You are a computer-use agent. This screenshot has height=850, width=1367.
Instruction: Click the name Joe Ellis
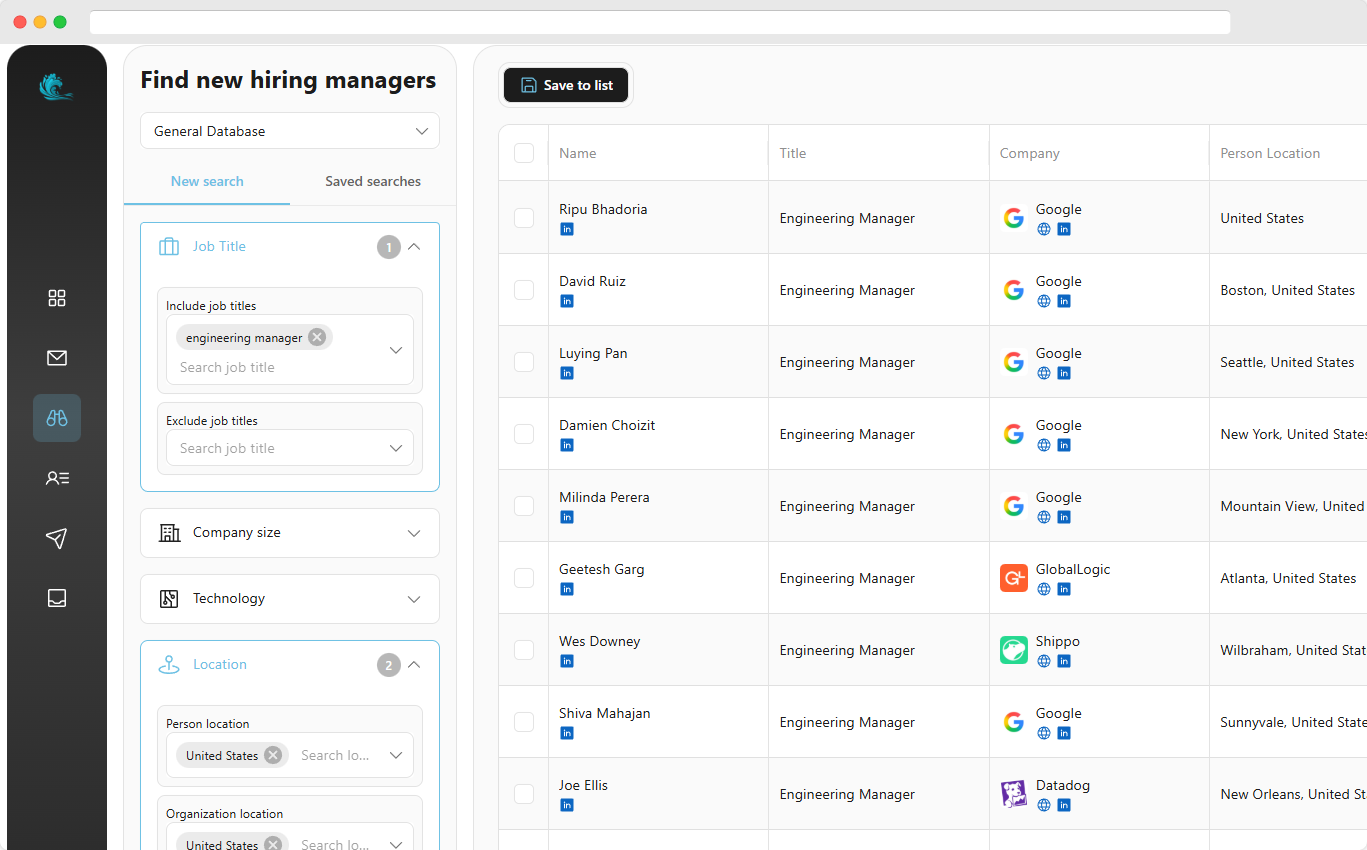click(583, 785)
